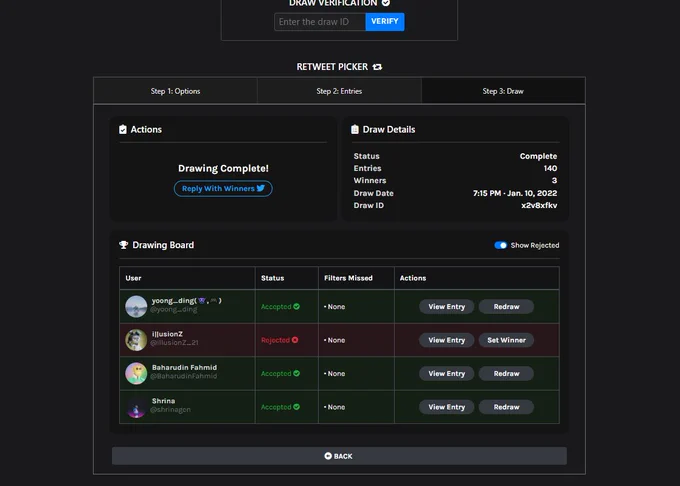Click the Filters Missed column header
Screen dimensions: 680x486
coord(348,278)
